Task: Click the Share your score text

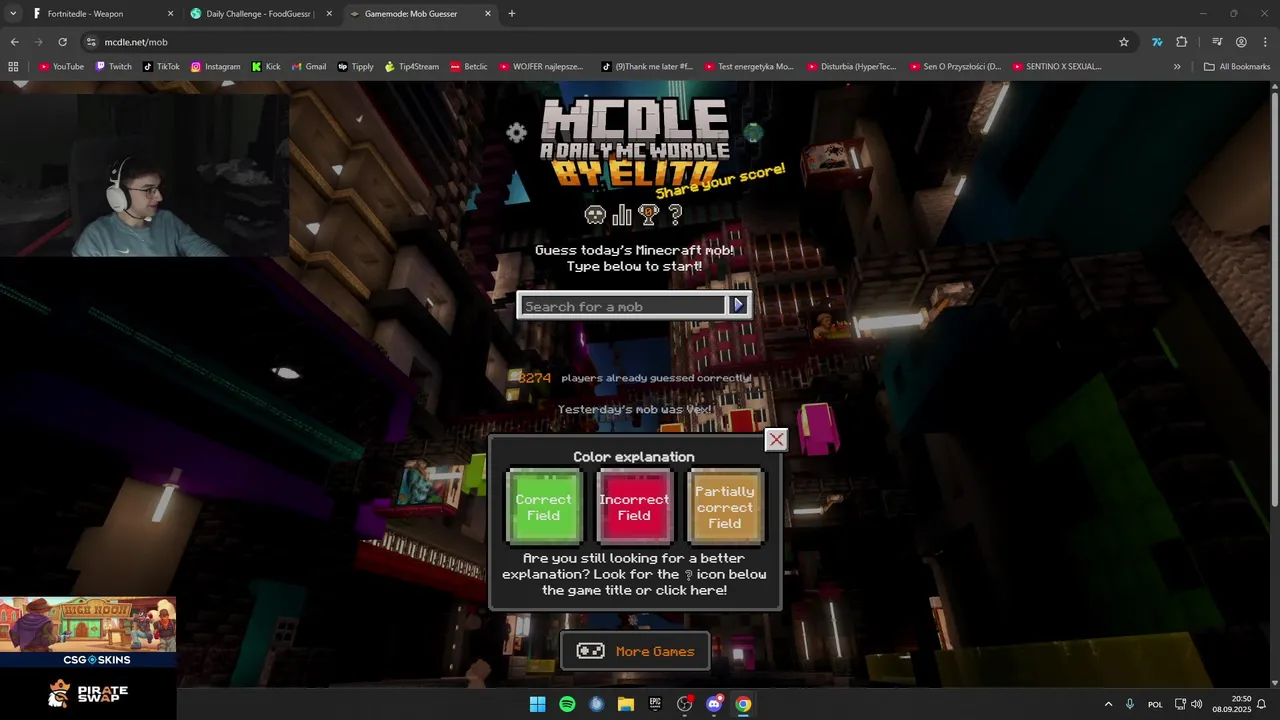Action: tap(720, 182)
